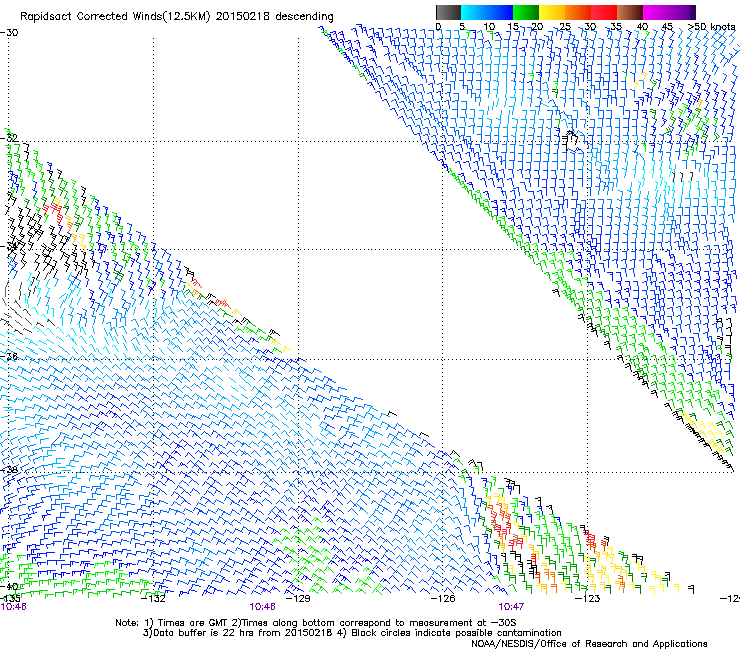
Task: Click the '-123' longitude label
Action: point(588,599)
